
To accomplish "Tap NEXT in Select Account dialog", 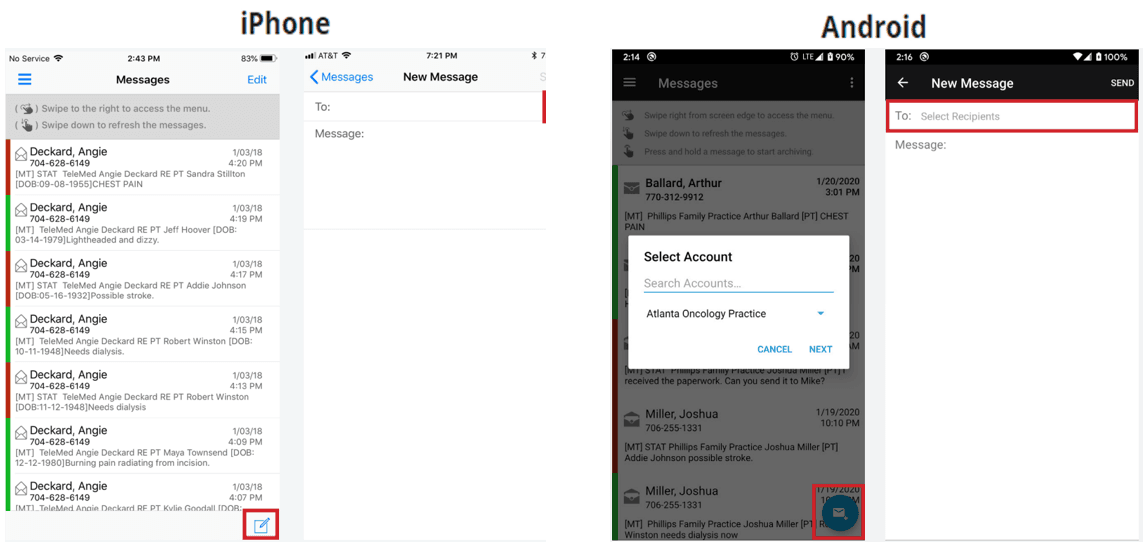I will [820, 349].
